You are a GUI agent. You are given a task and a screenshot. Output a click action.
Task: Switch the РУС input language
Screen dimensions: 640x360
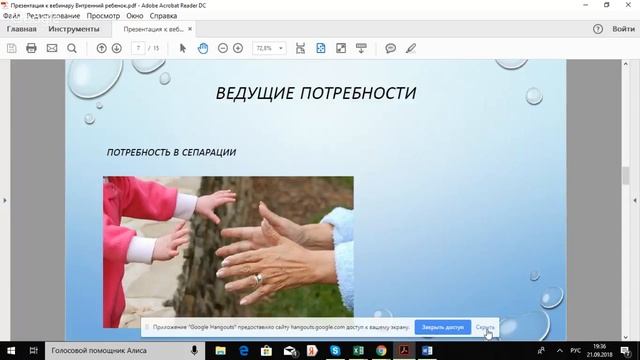click(576, 351)
